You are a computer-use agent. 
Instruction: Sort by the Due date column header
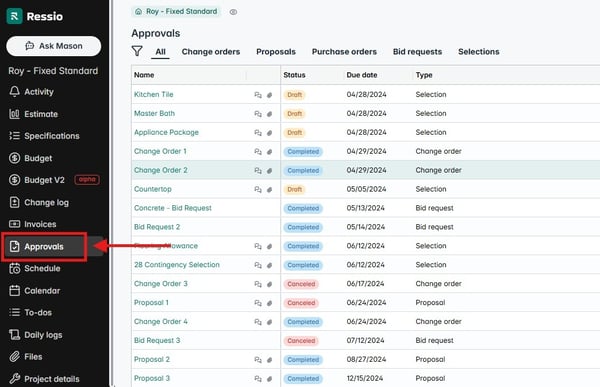pos(362,75)
